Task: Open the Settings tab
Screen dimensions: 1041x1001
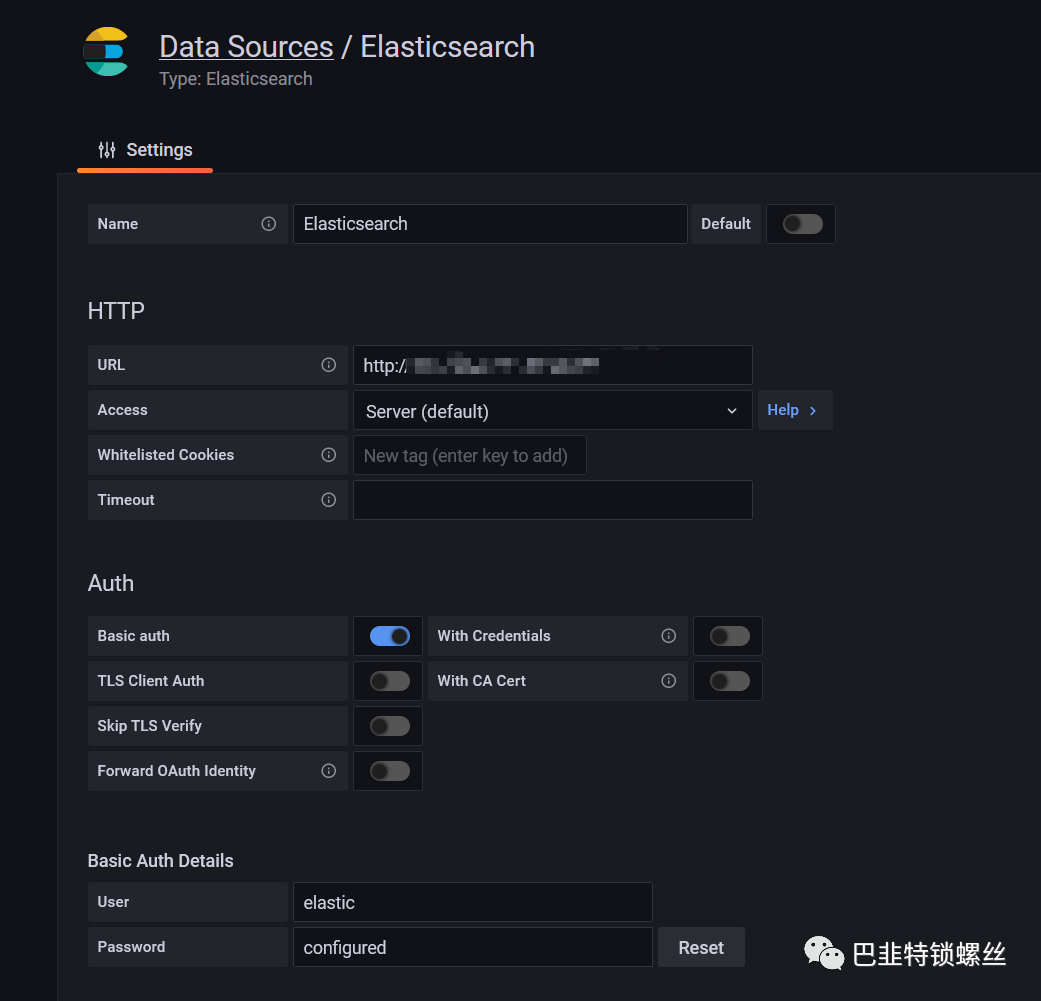Action: point(145,150)
